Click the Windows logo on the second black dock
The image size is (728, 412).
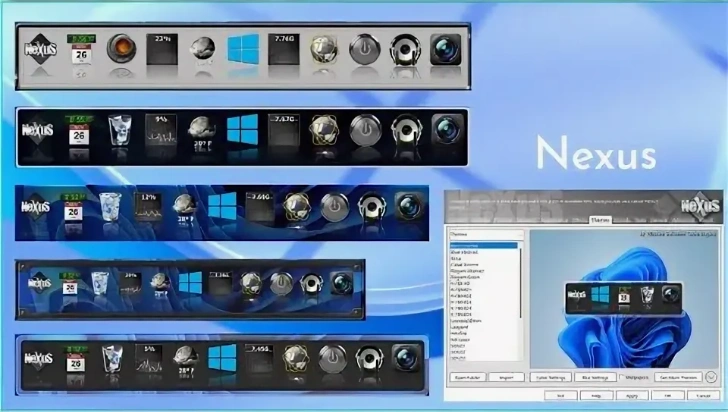coord(242,129)
